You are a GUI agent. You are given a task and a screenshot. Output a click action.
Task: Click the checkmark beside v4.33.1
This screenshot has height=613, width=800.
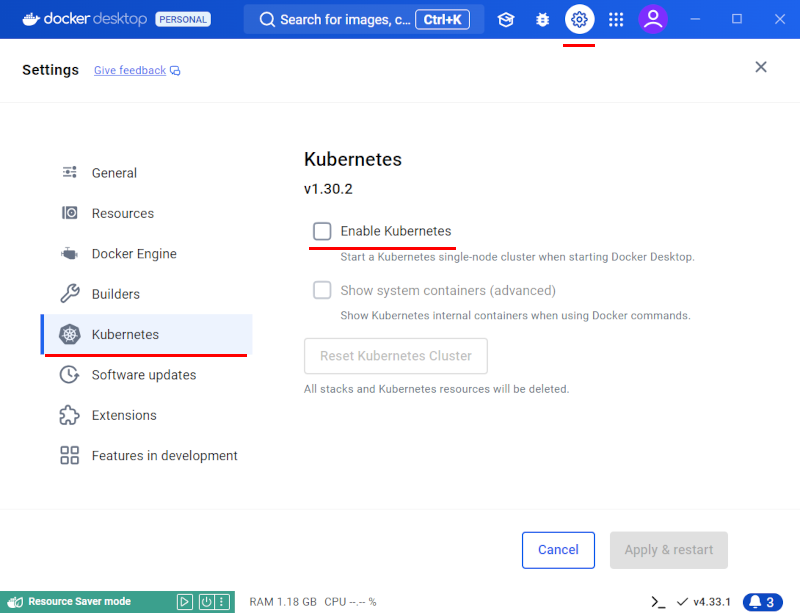(682, 602)
